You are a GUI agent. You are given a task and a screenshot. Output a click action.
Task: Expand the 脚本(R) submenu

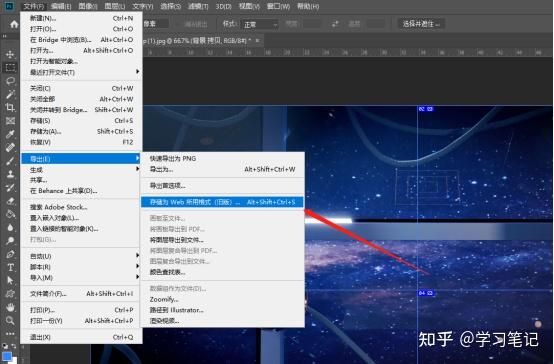pyautogui.click(x=82, y=266)
